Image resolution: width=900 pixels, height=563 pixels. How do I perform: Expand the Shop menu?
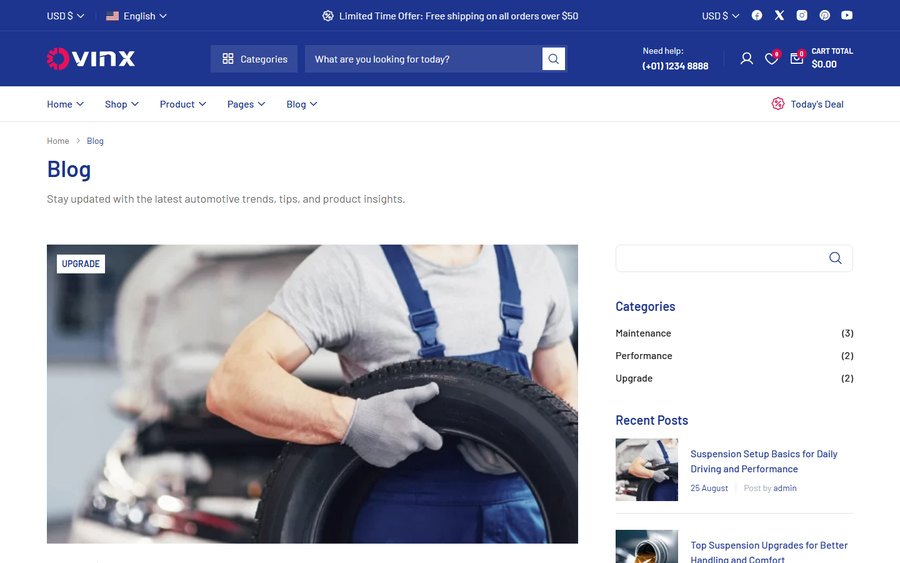point(122,104)
